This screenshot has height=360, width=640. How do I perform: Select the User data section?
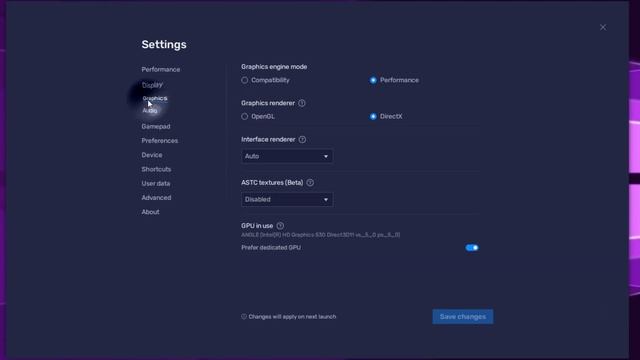(x=156, y=184)
